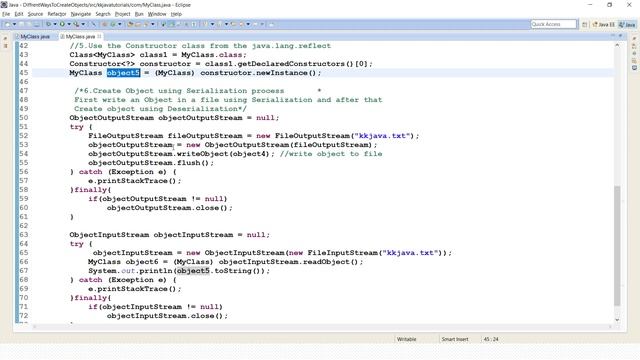Expand the Debug configurations dropdown arrow
Viewport: 640px width, 360px height.
pos(55,24)
